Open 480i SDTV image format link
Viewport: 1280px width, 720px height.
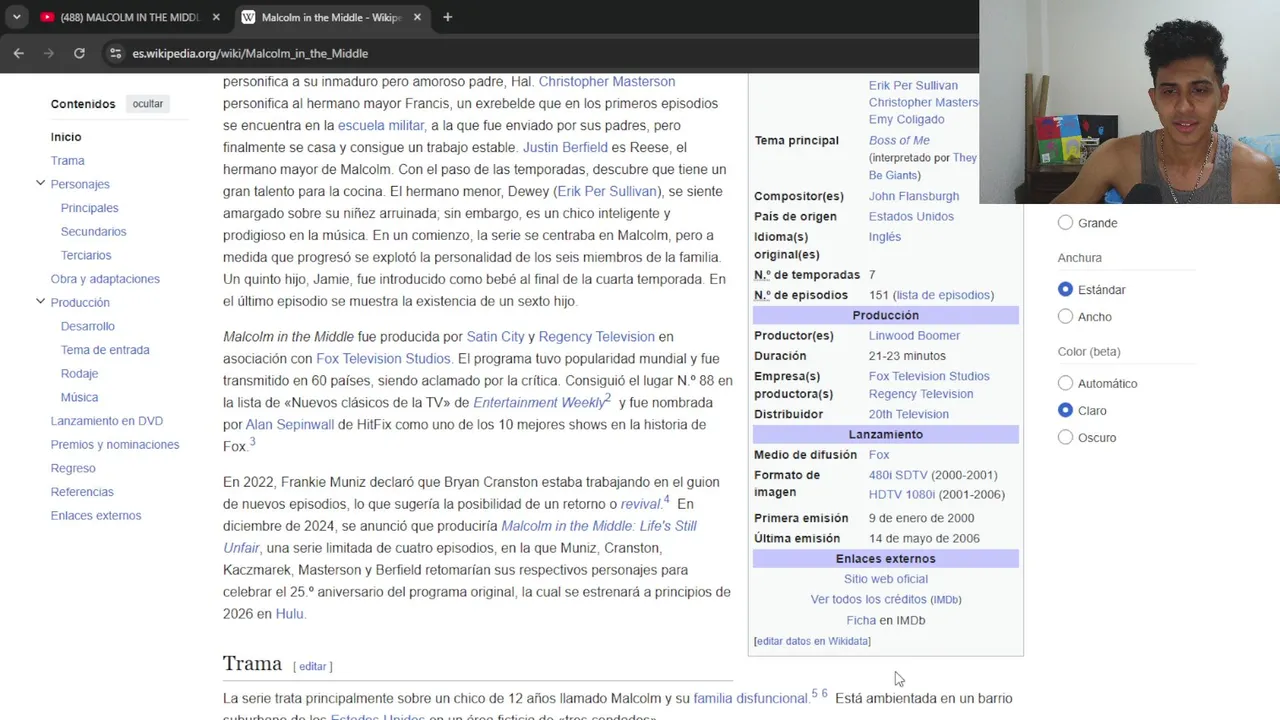(898, 475)
